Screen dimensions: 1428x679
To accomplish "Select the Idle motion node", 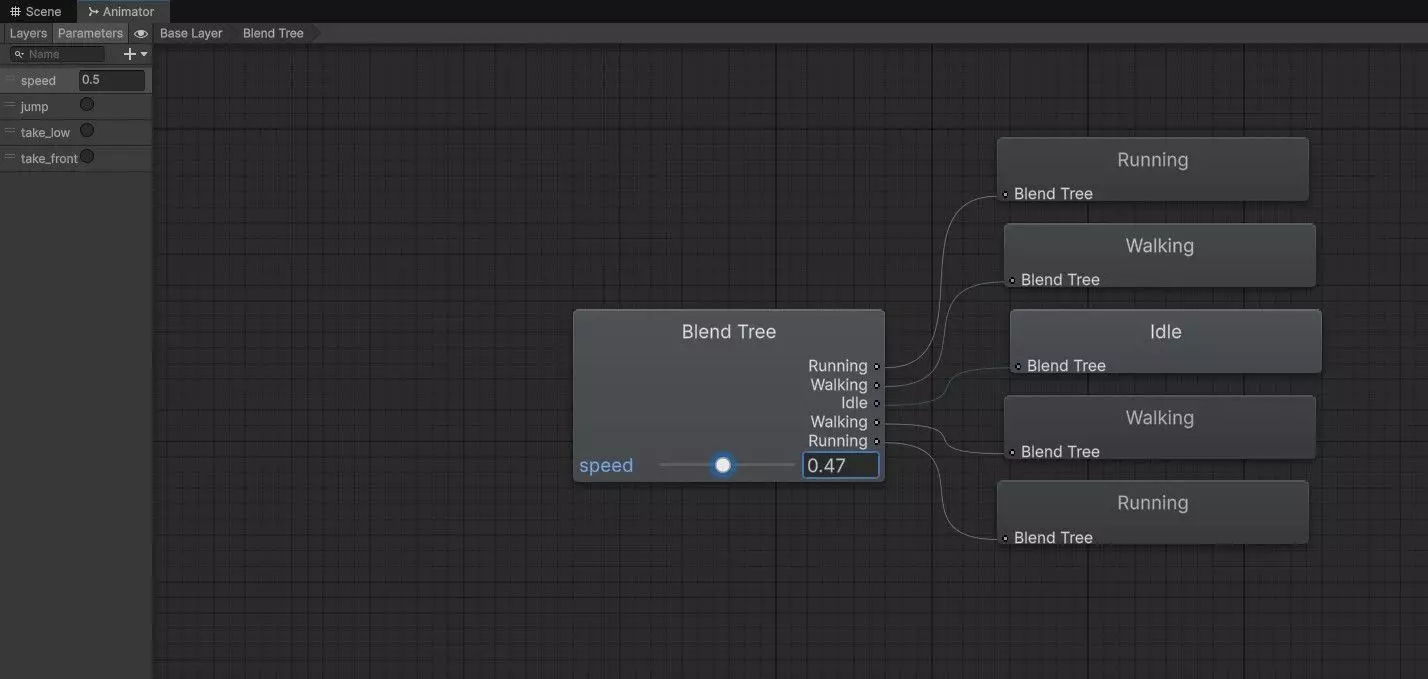I will coord(1165,341).
